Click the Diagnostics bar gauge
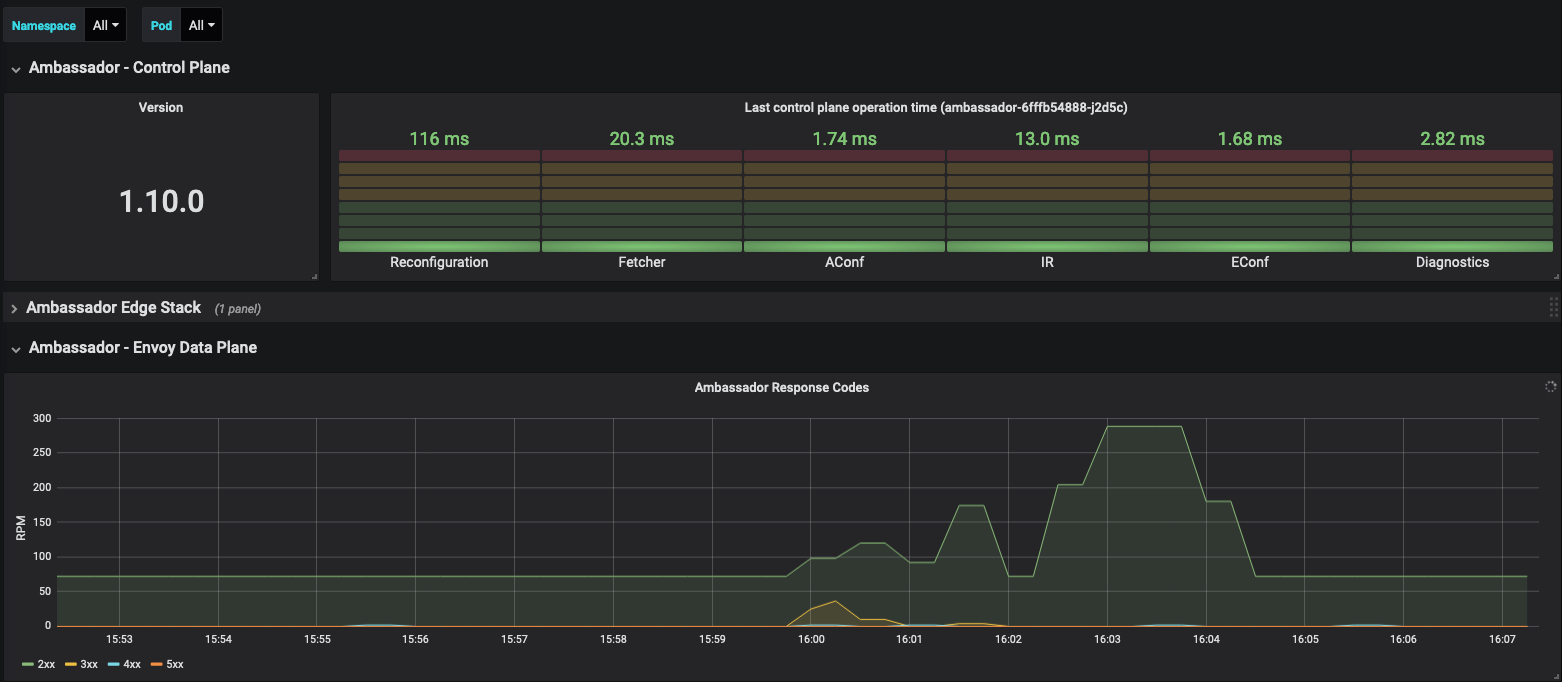This screenshot has width=1562, height=682. (1452, 201)
